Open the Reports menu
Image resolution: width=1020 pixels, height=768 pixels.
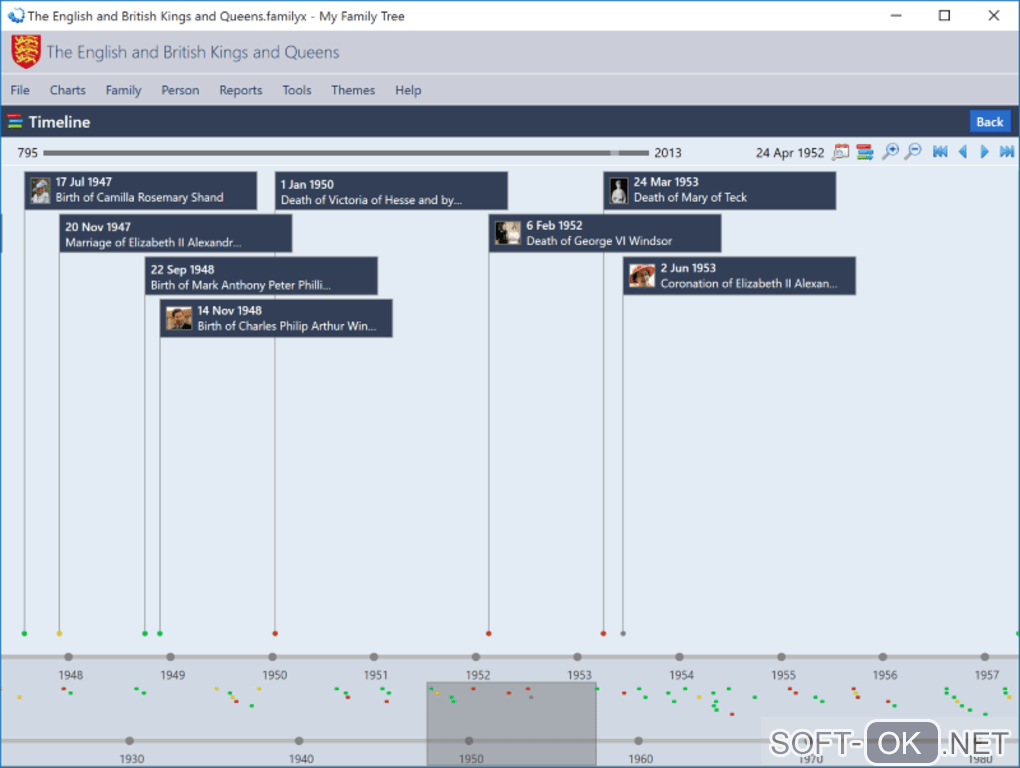point(241,90)
